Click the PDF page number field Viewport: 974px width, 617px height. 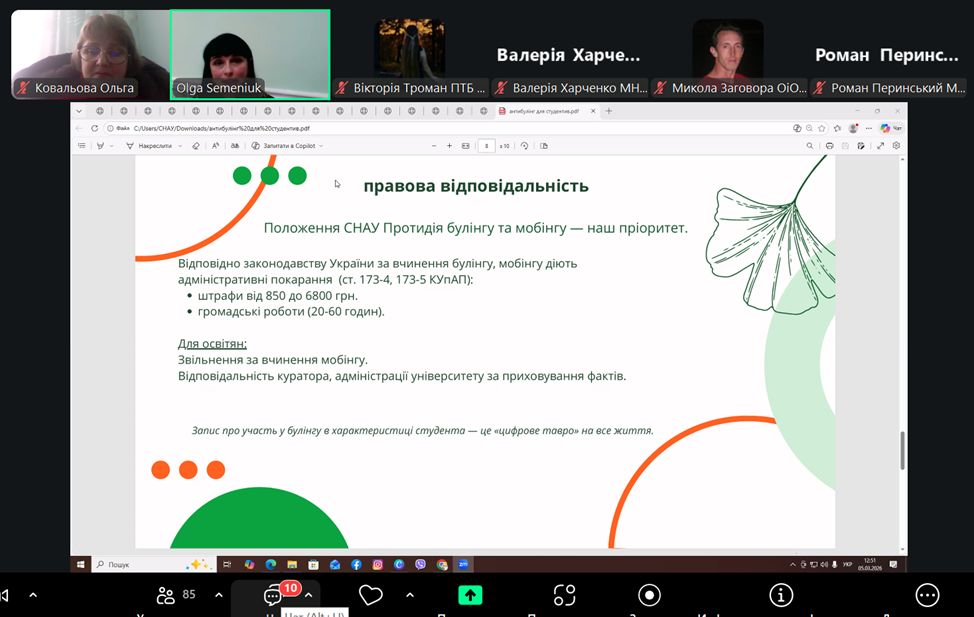point(486,146)
